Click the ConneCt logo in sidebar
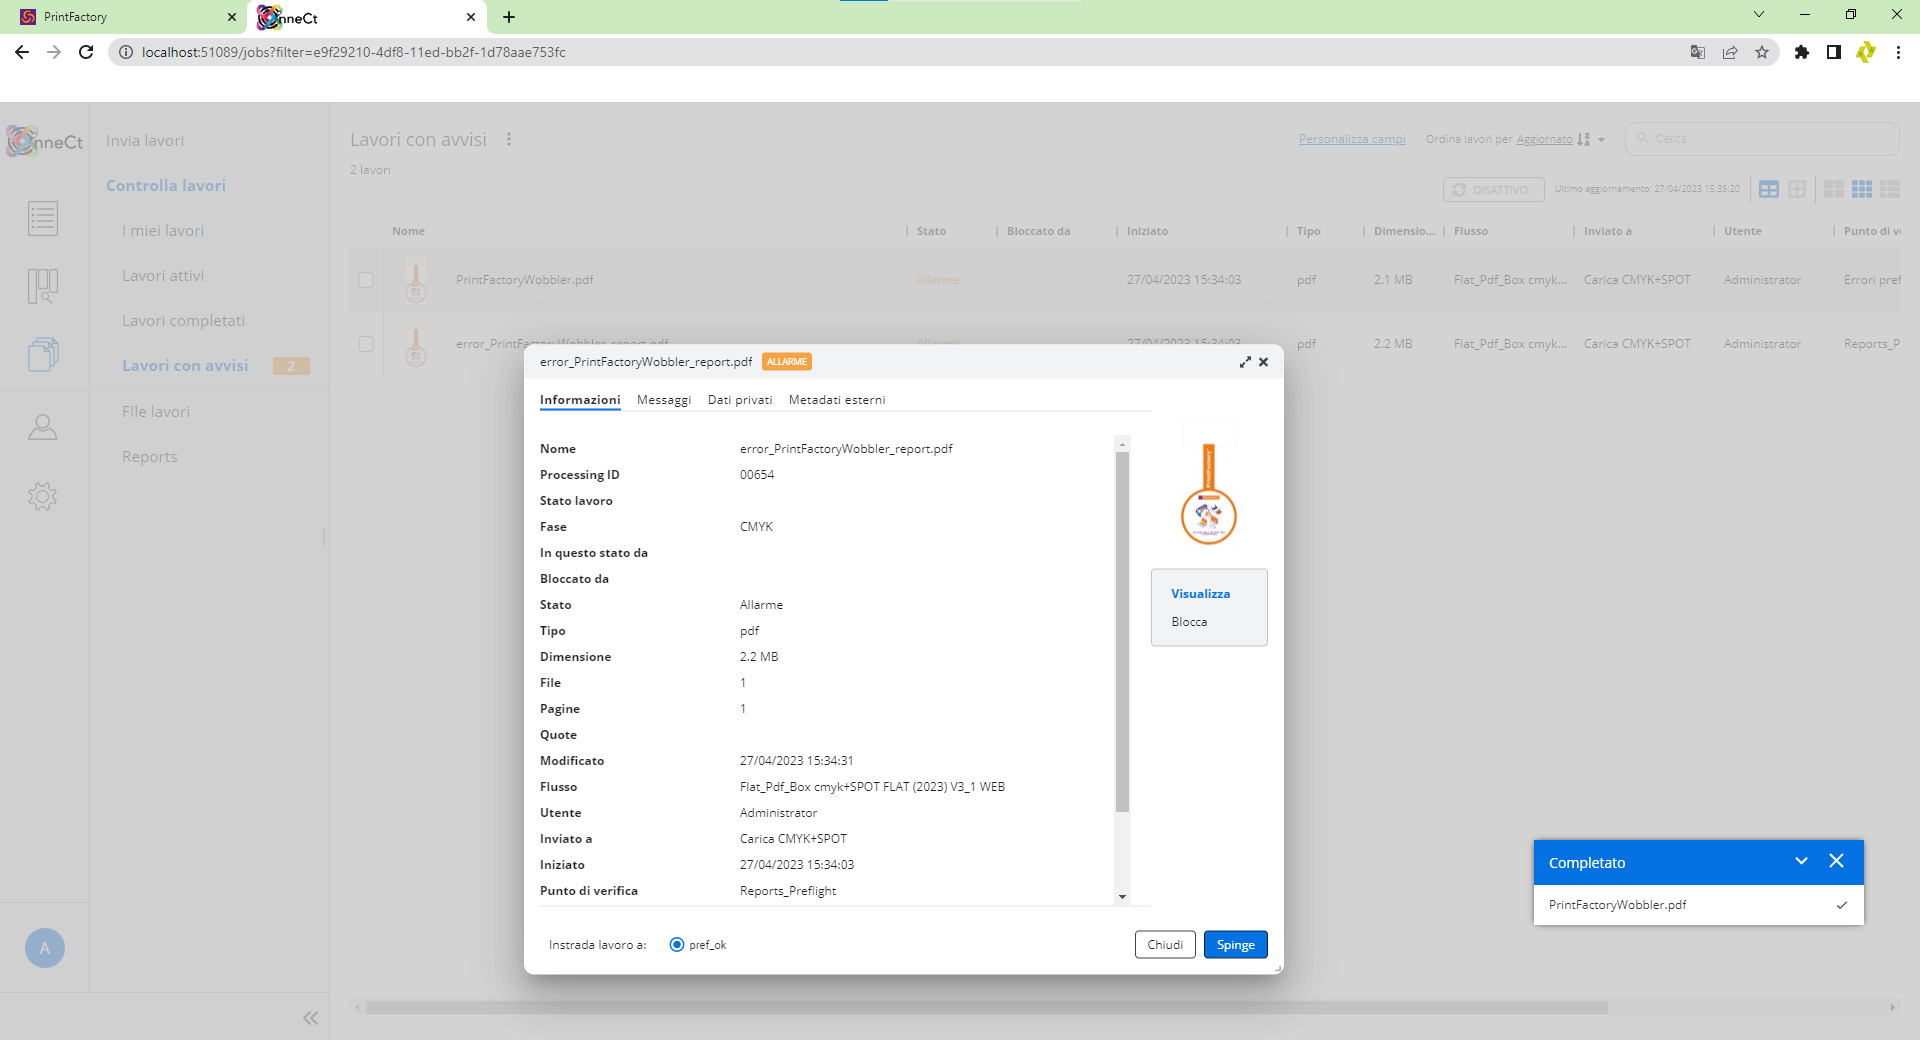Screen dimensions: 1920x1040 (x=45, y=141)
